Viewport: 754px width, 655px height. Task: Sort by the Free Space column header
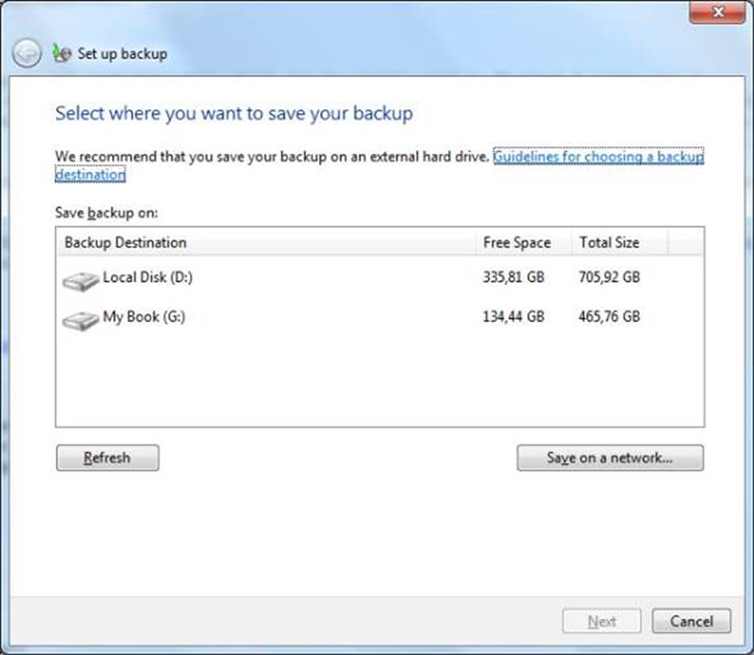tap(516, 242)
